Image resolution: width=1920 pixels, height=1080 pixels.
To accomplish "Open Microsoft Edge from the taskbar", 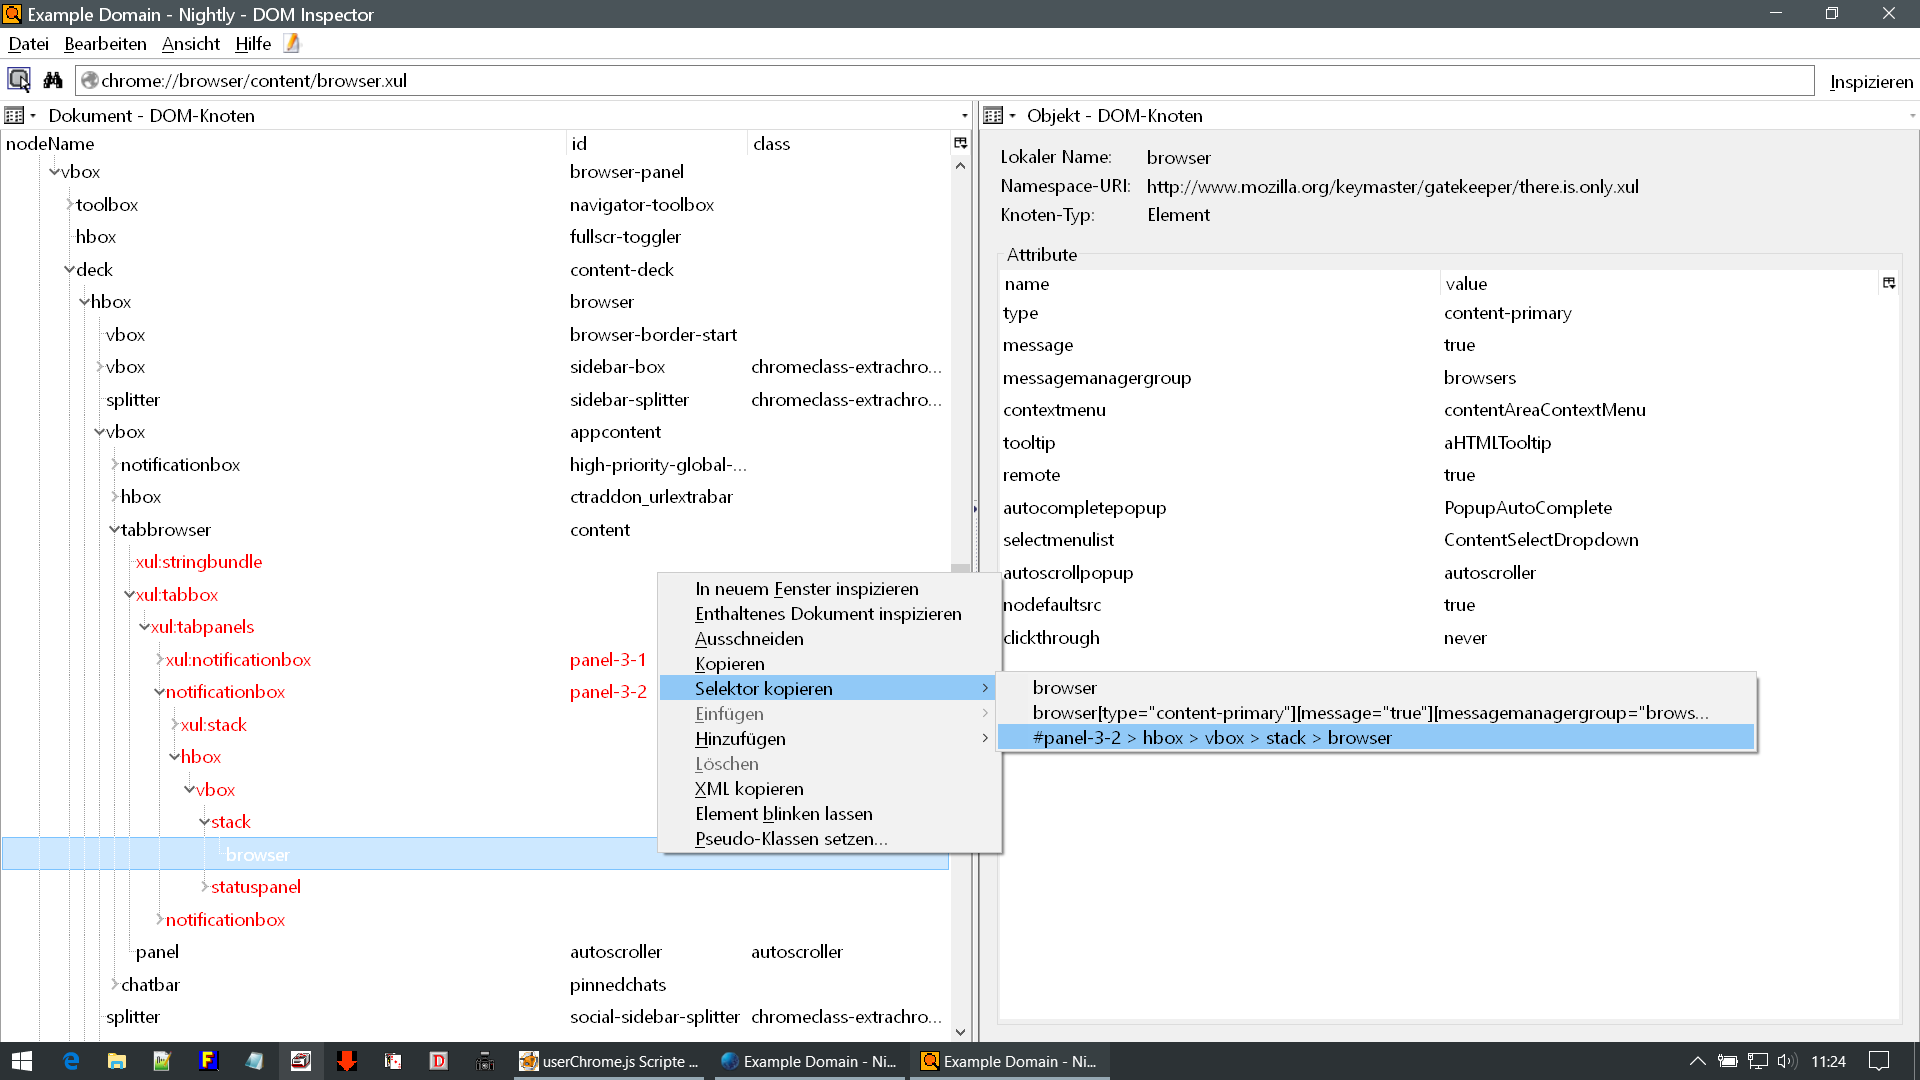I will coord(71,1061).
